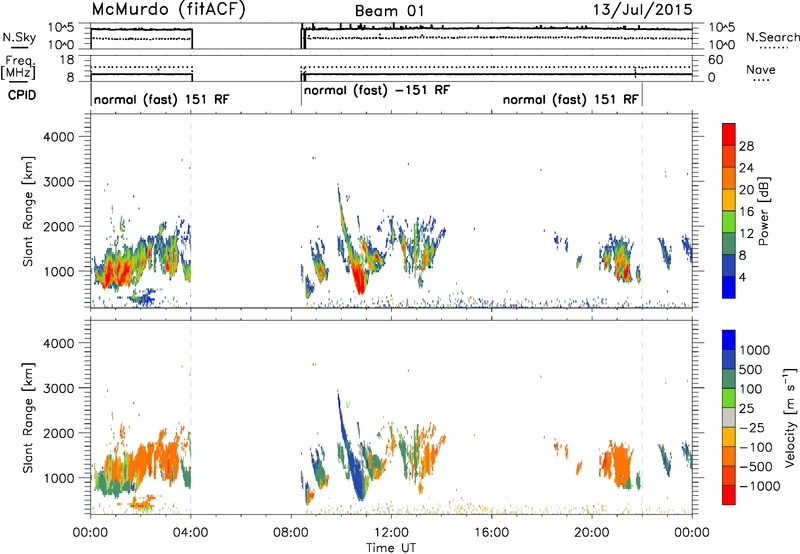Click the dashed vertical marker at 22:00 in velocity panel
Screen dimensions: 800x554
[x=642, y=417]
